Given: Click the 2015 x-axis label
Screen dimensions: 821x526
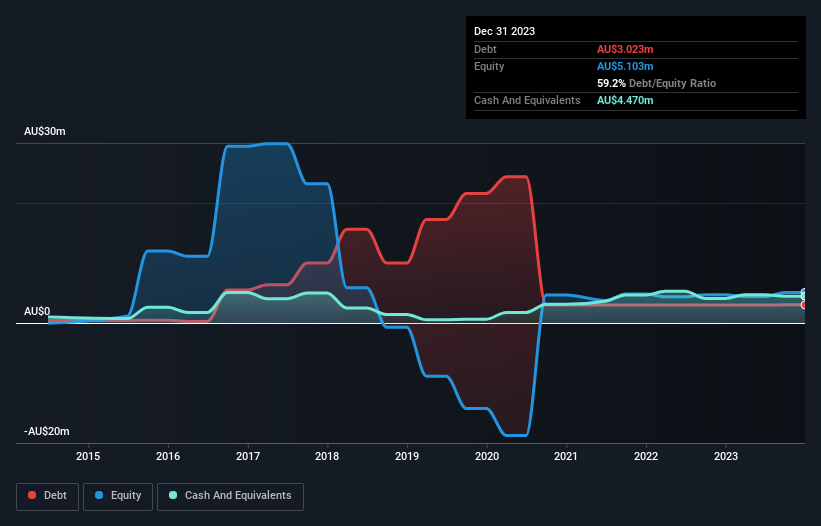Looking at the screenshot, I should click(x=88, y=456).
